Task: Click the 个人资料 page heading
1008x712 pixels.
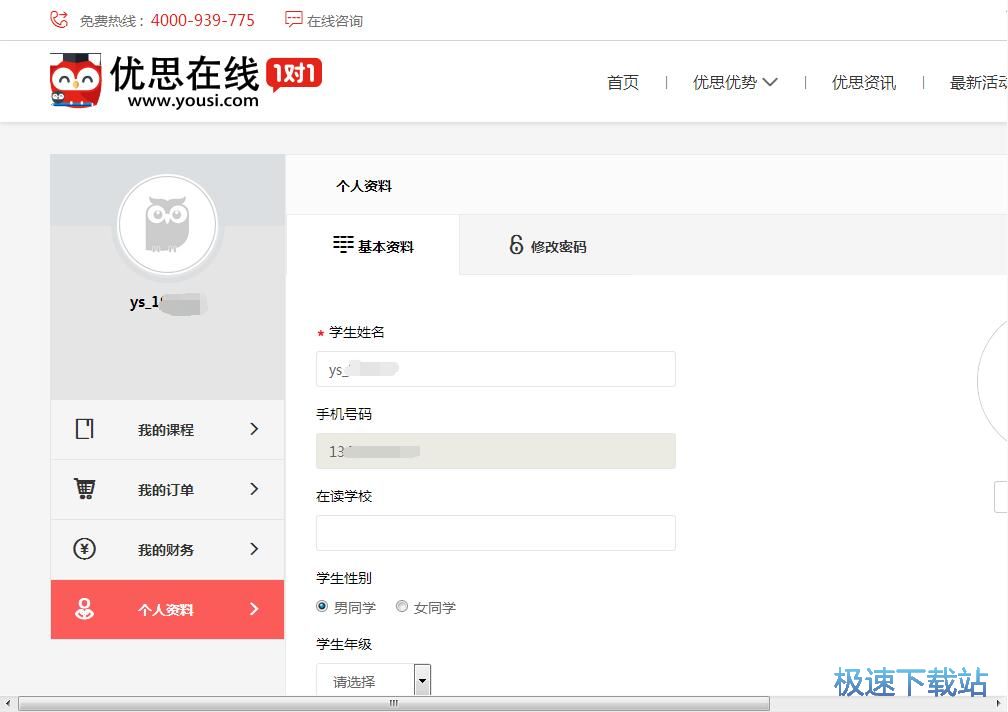Action: pyautogui.click(x=364, y=186)
